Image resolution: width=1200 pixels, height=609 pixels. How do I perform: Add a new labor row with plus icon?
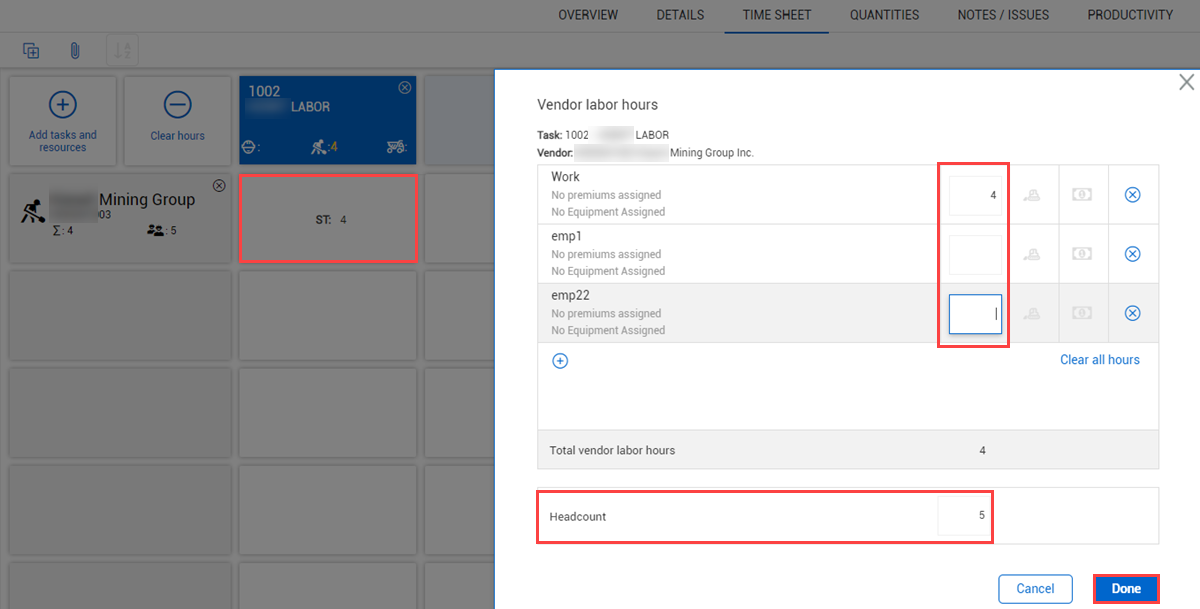click(x=560, y=361)
